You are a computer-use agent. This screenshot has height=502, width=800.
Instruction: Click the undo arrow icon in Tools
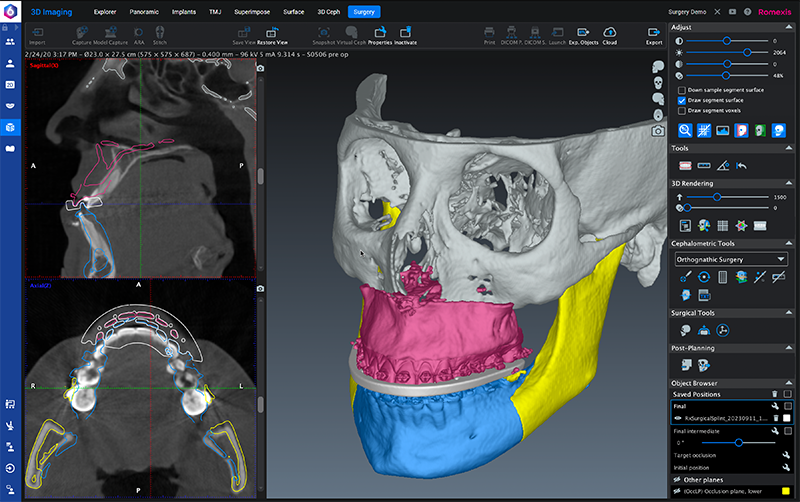[741, 166]
